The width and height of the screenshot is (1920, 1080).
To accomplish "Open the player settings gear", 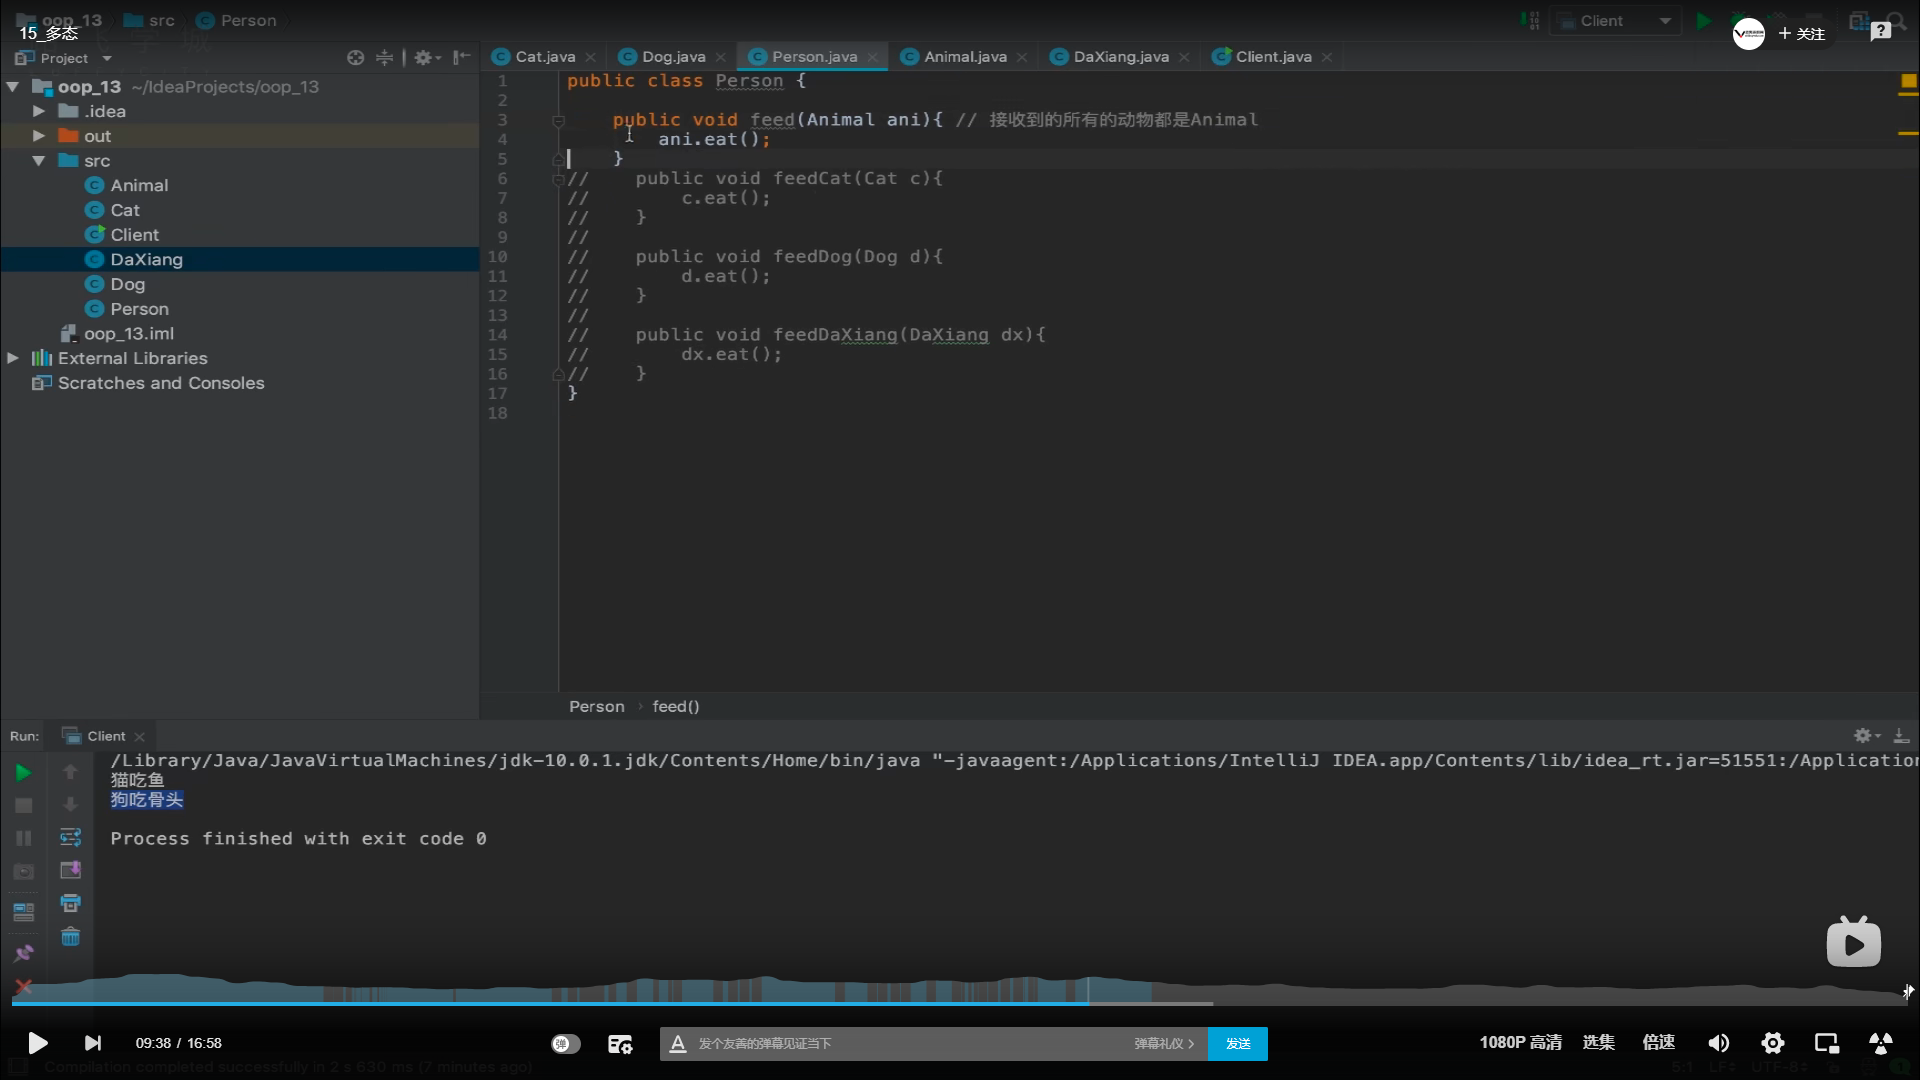I will click(x=1772, y=1043).
